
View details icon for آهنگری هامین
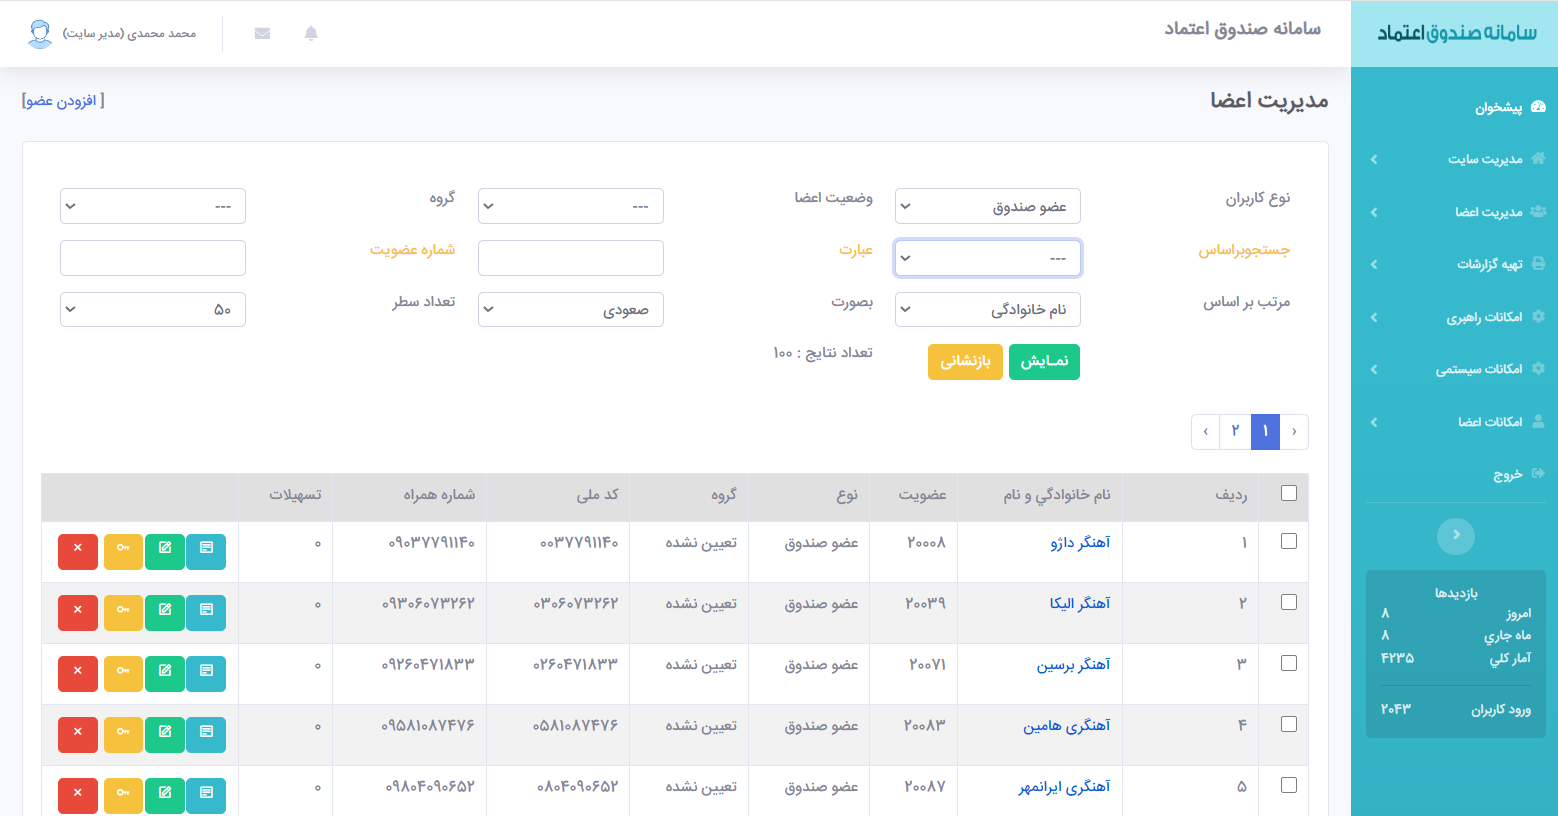(206, 735)
